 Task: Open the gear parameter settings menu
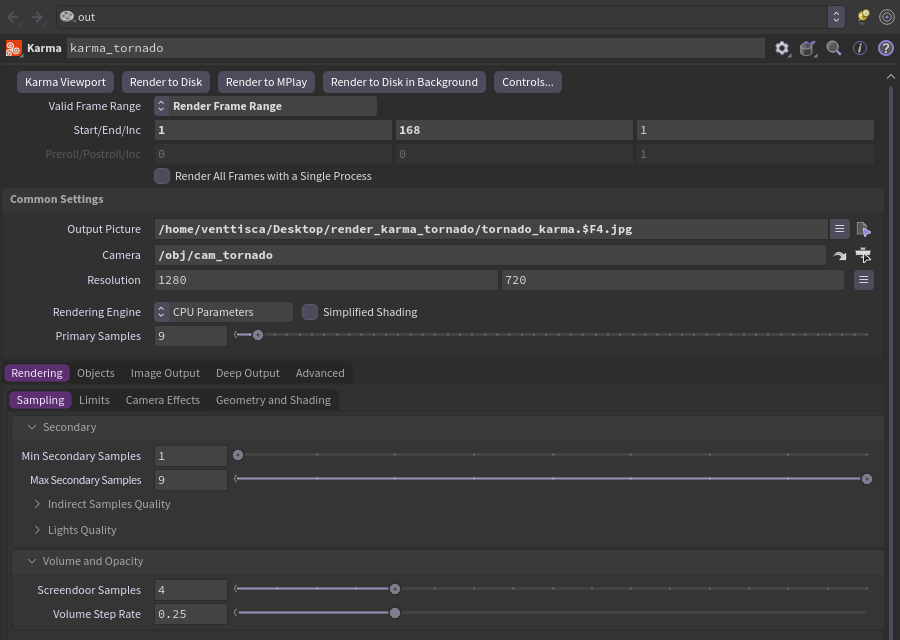pos(782,48)
